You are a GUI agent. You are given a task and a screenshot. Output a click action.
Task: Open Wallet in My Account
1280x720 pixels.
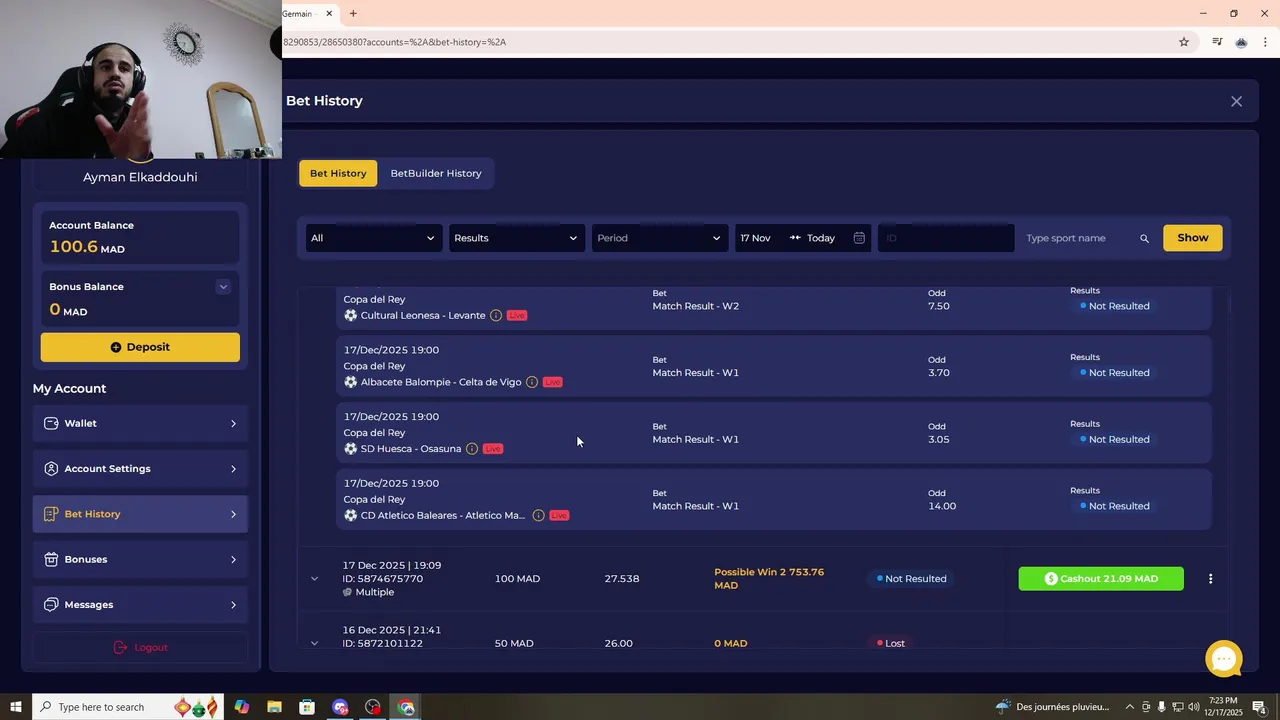pos(140,423)
